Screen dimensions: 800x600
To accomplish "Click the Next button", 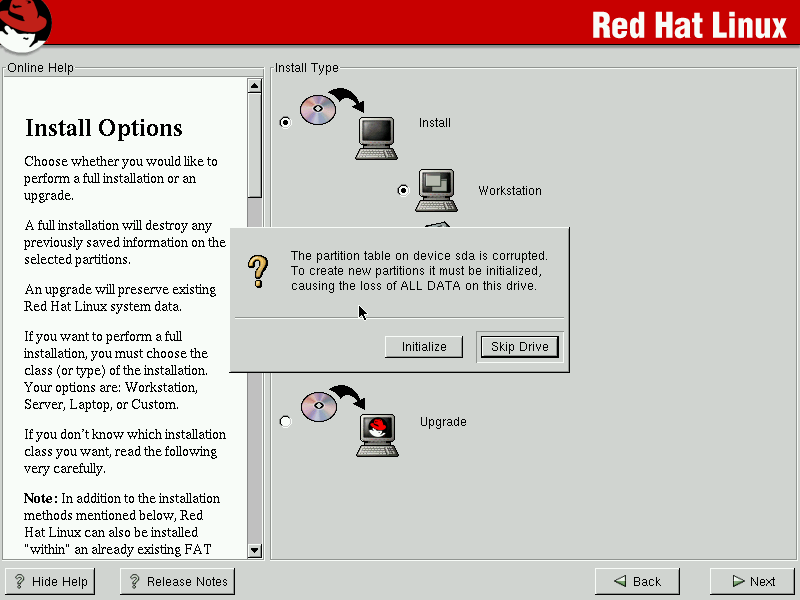I will pos(753,582).
